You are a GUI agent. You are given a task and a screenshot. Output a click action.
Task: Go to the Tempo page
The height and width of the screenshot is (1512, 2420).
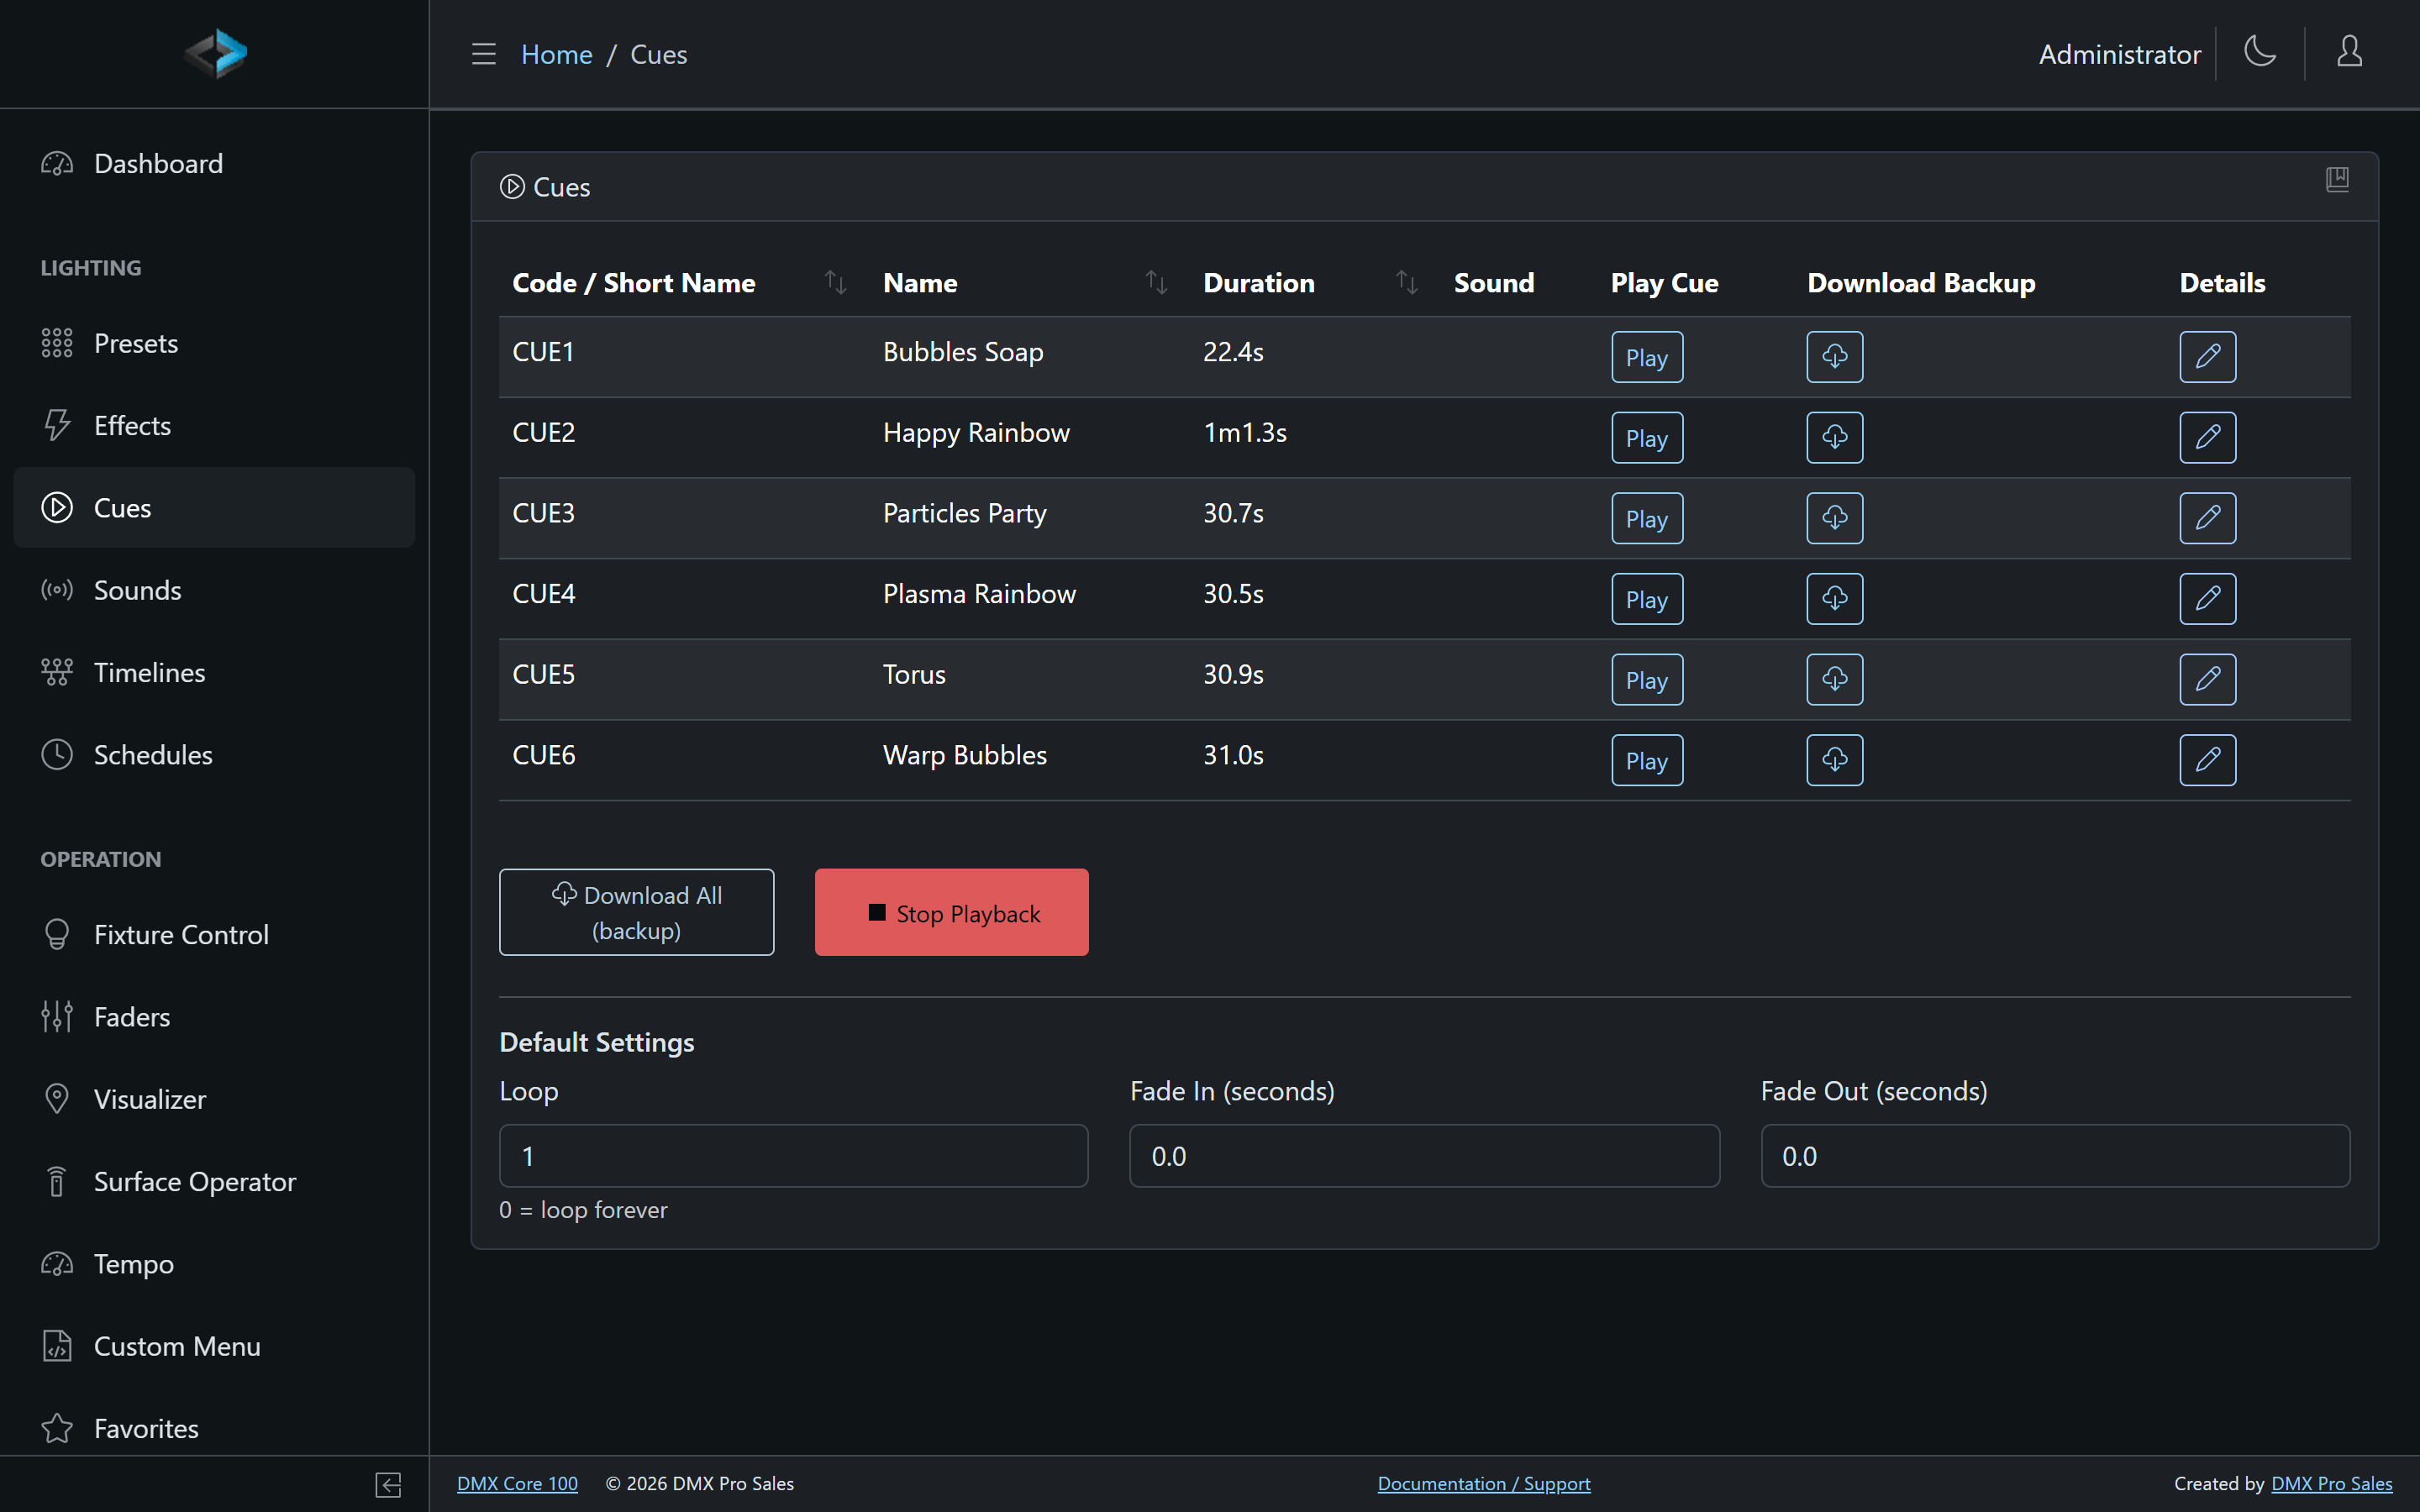(214, 1264)
